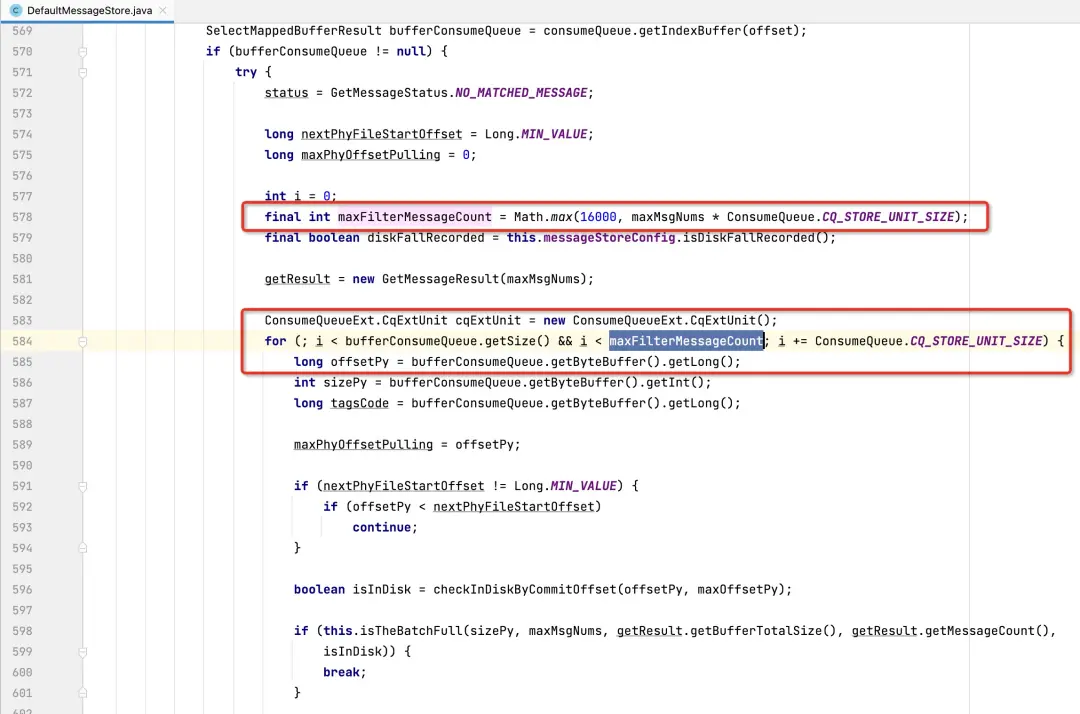Collapse the if block fold at line 591
The height and width of the screenshot is (714, 1080).
click(x=83, y=486)
